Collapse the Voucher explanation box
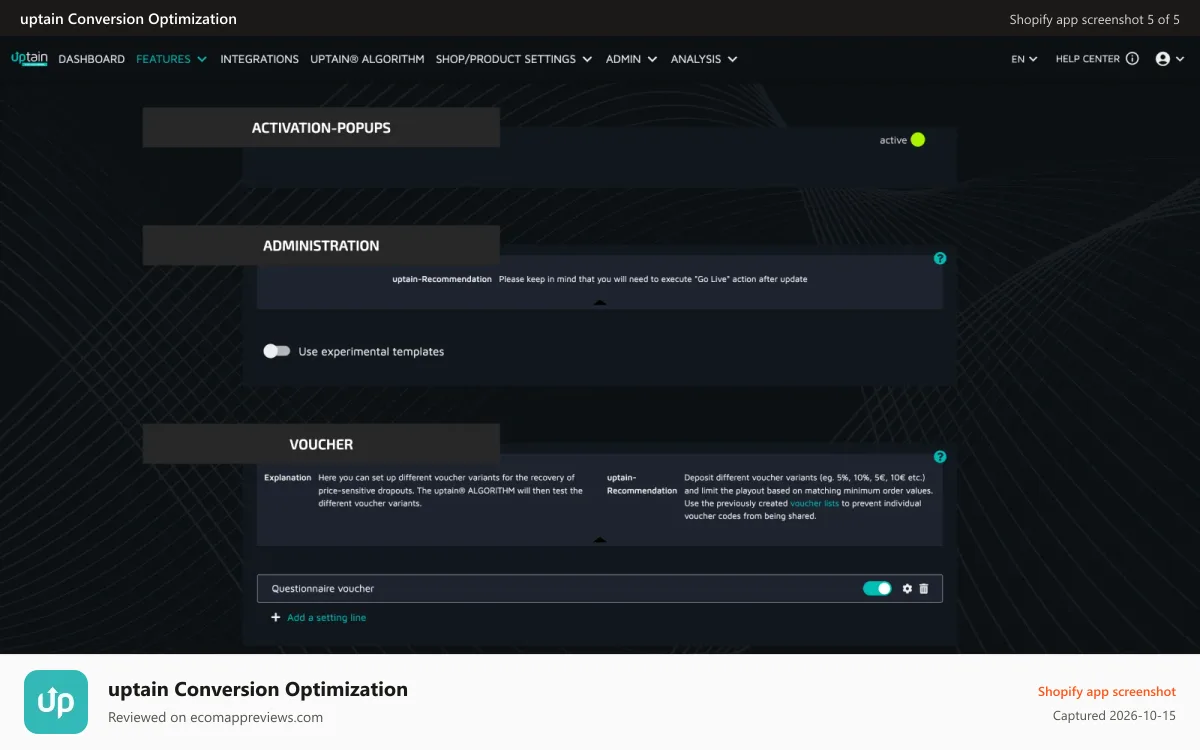The image size is (1200, 750). (x=600, y=539)
